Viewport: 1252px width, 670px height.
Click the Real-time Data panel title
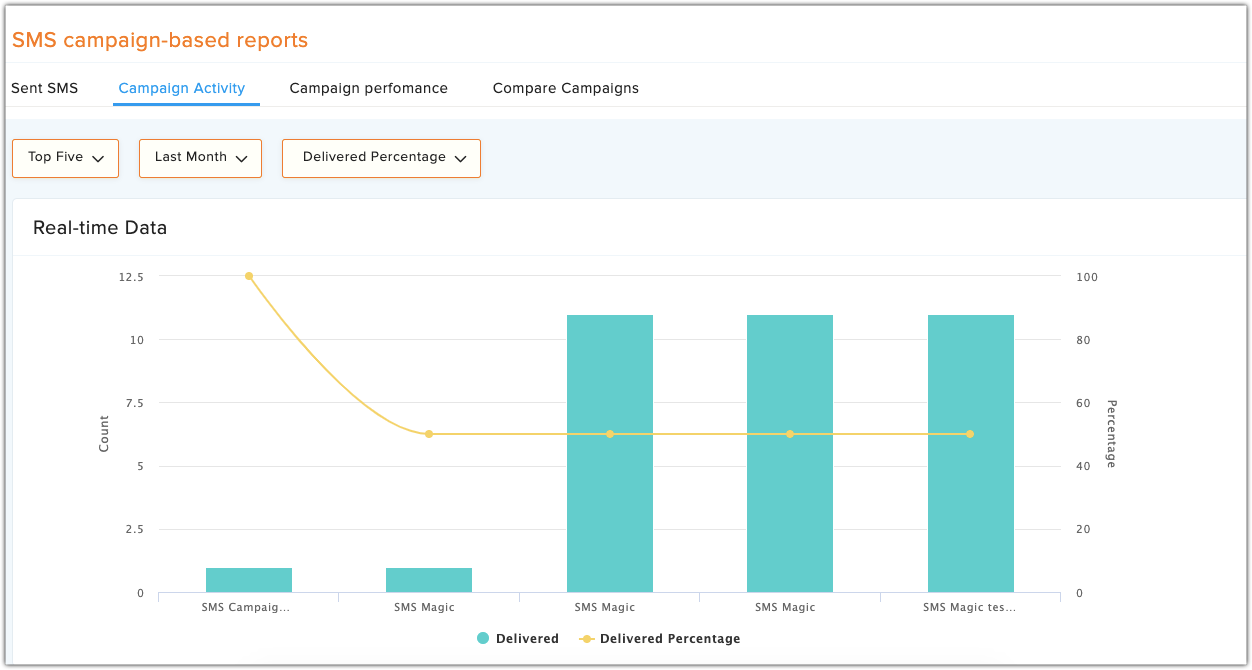click(100, 228)
